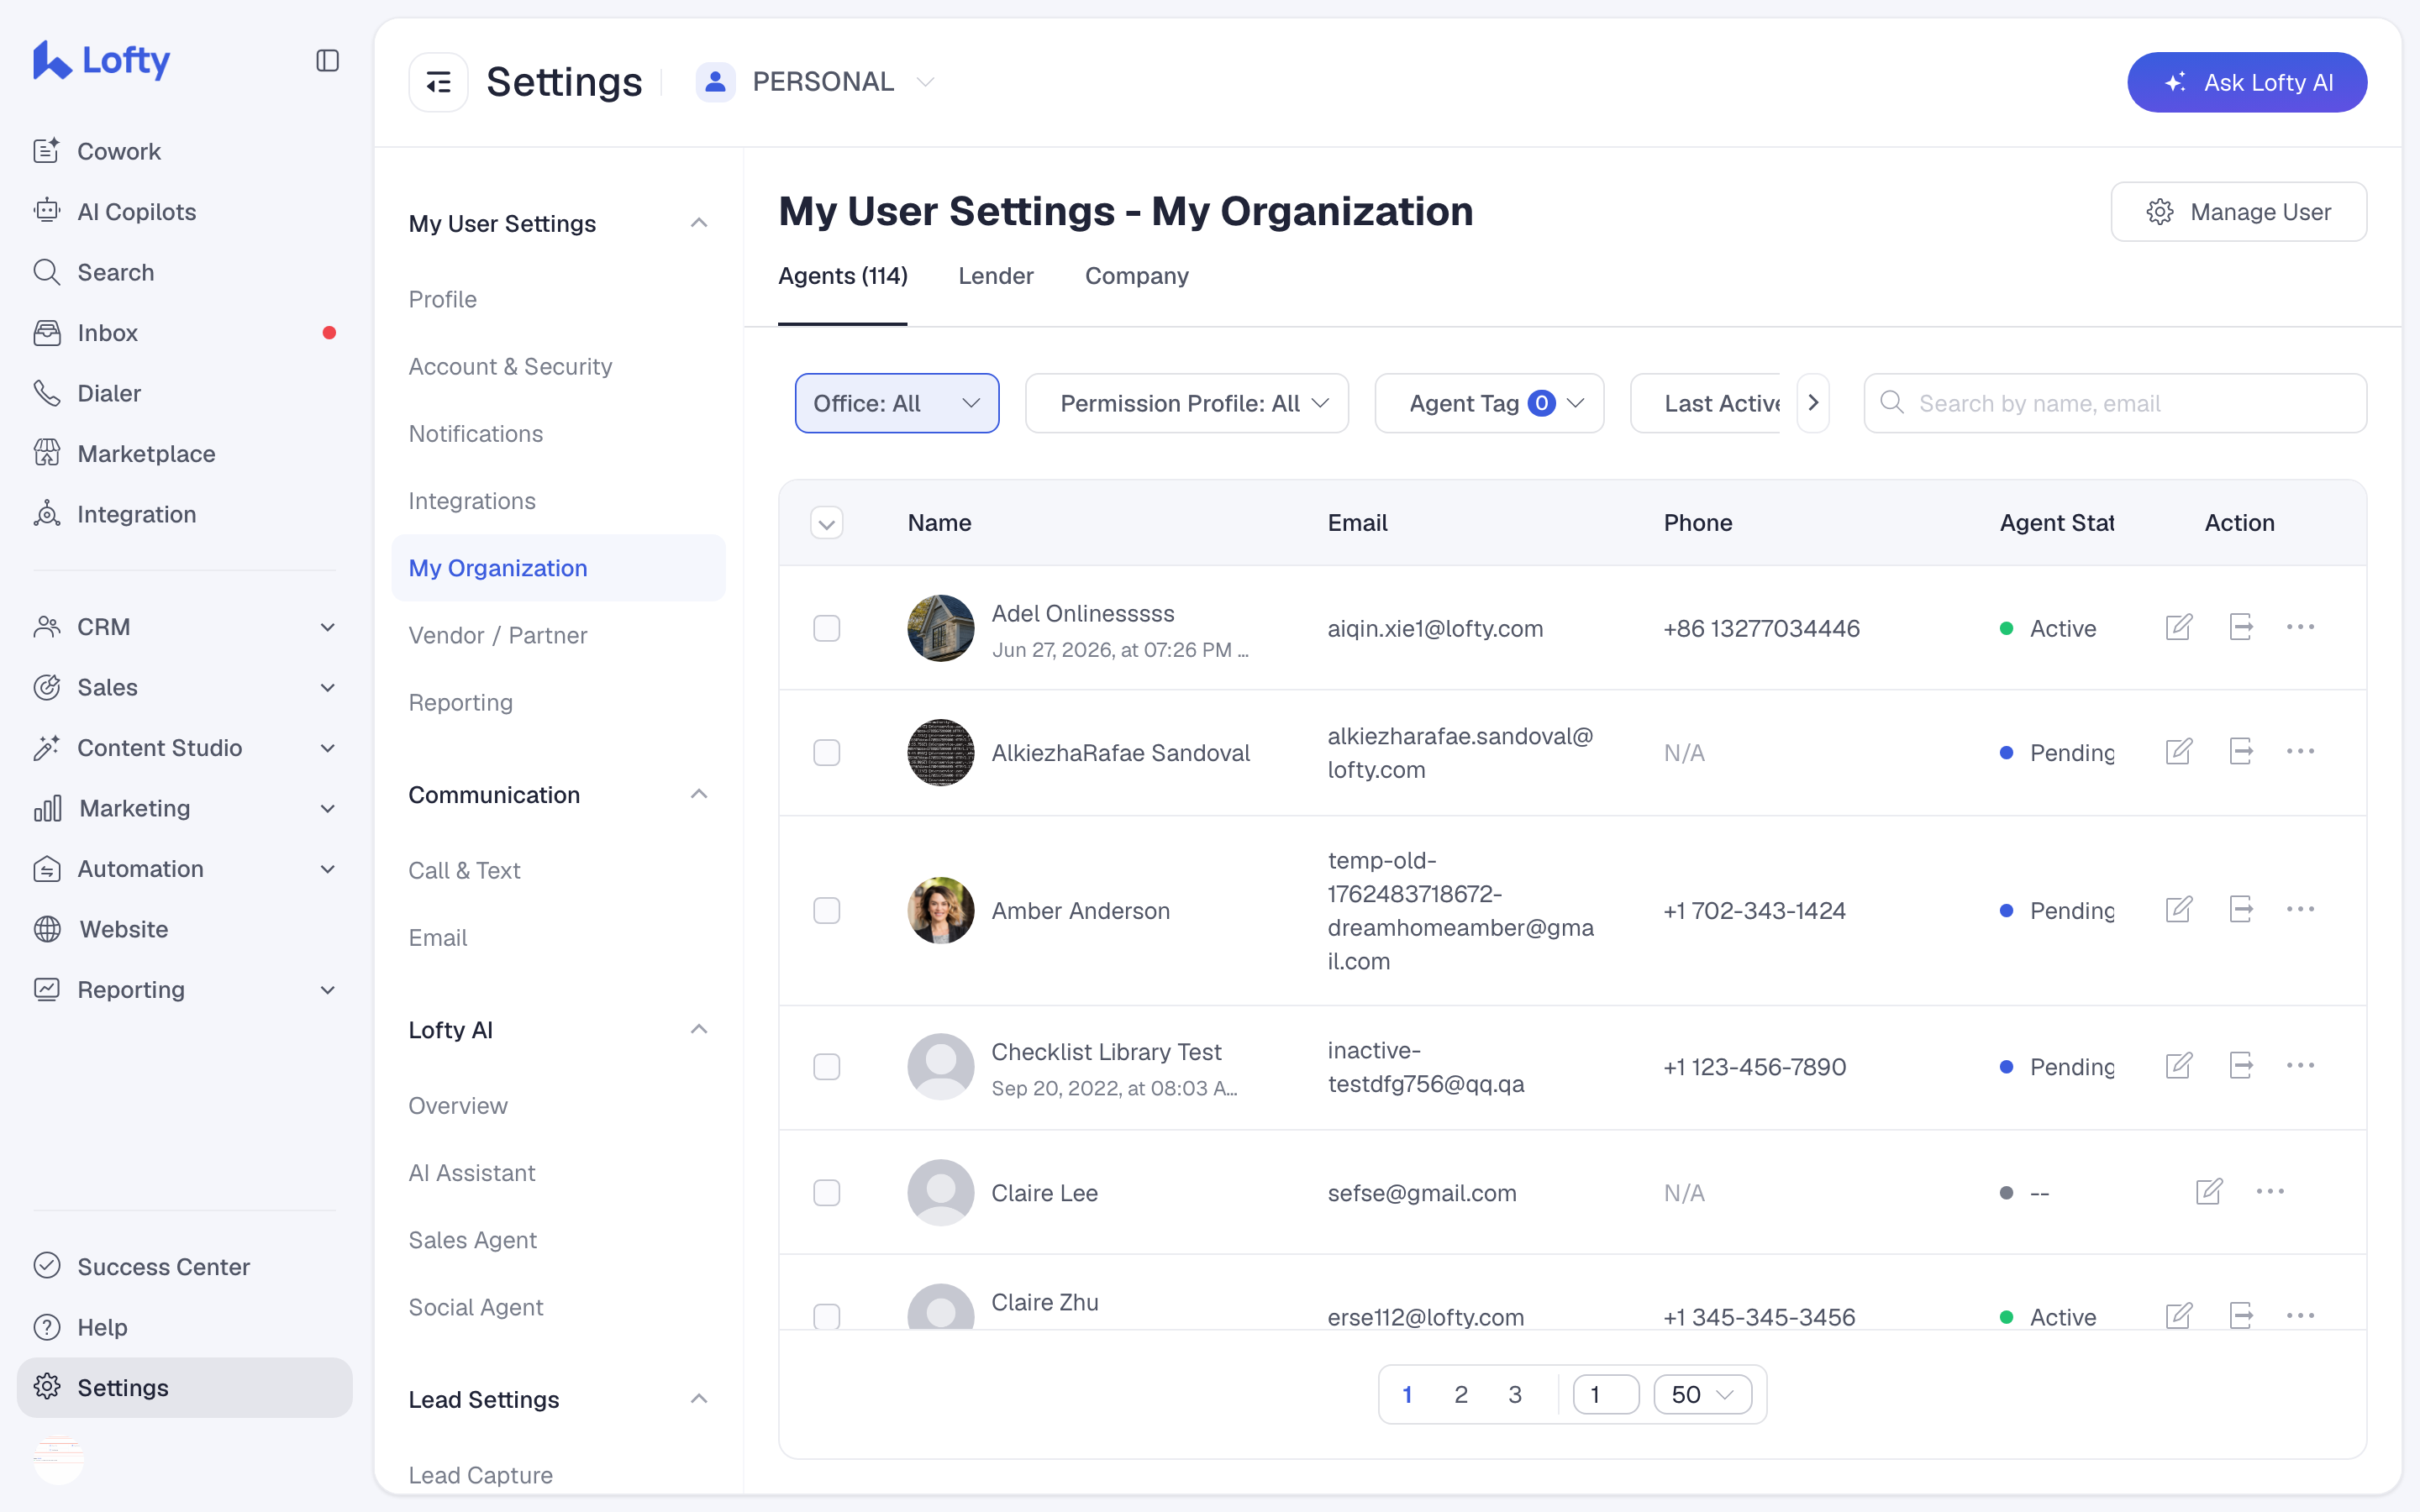This screenshot has height=1512, width=2420.
Task: Open the Last Active filter
Action: click(x=1706, y=403)
